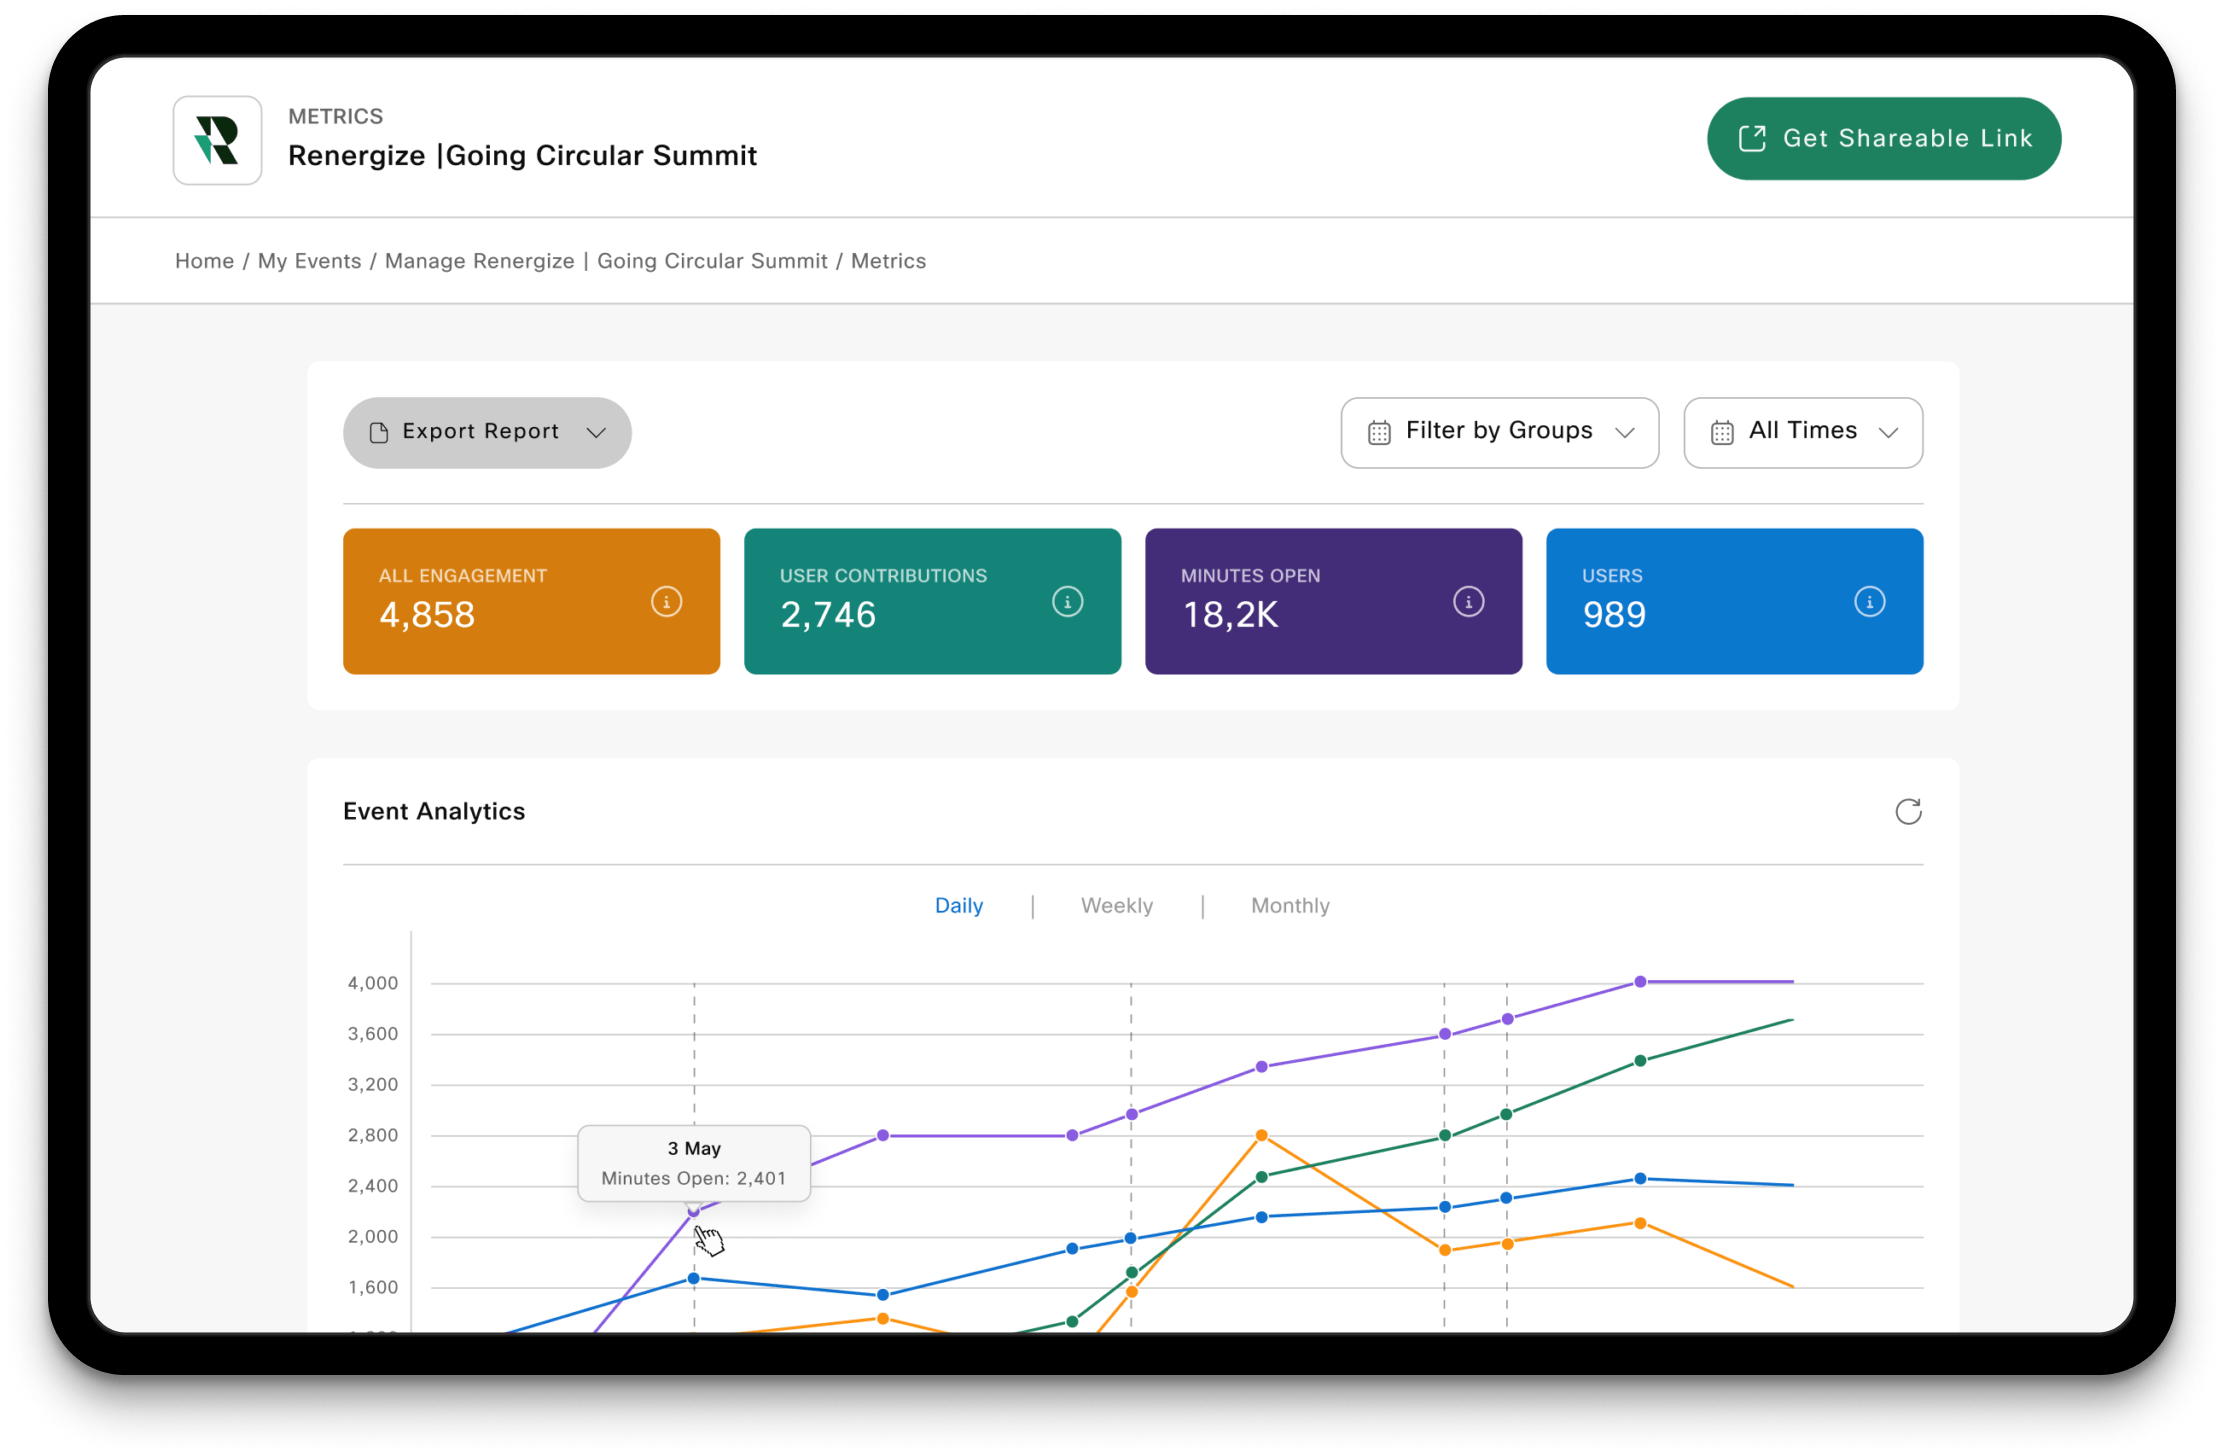
Task: Click the Minutes Open info icon
Action: tap(1468, 602)
